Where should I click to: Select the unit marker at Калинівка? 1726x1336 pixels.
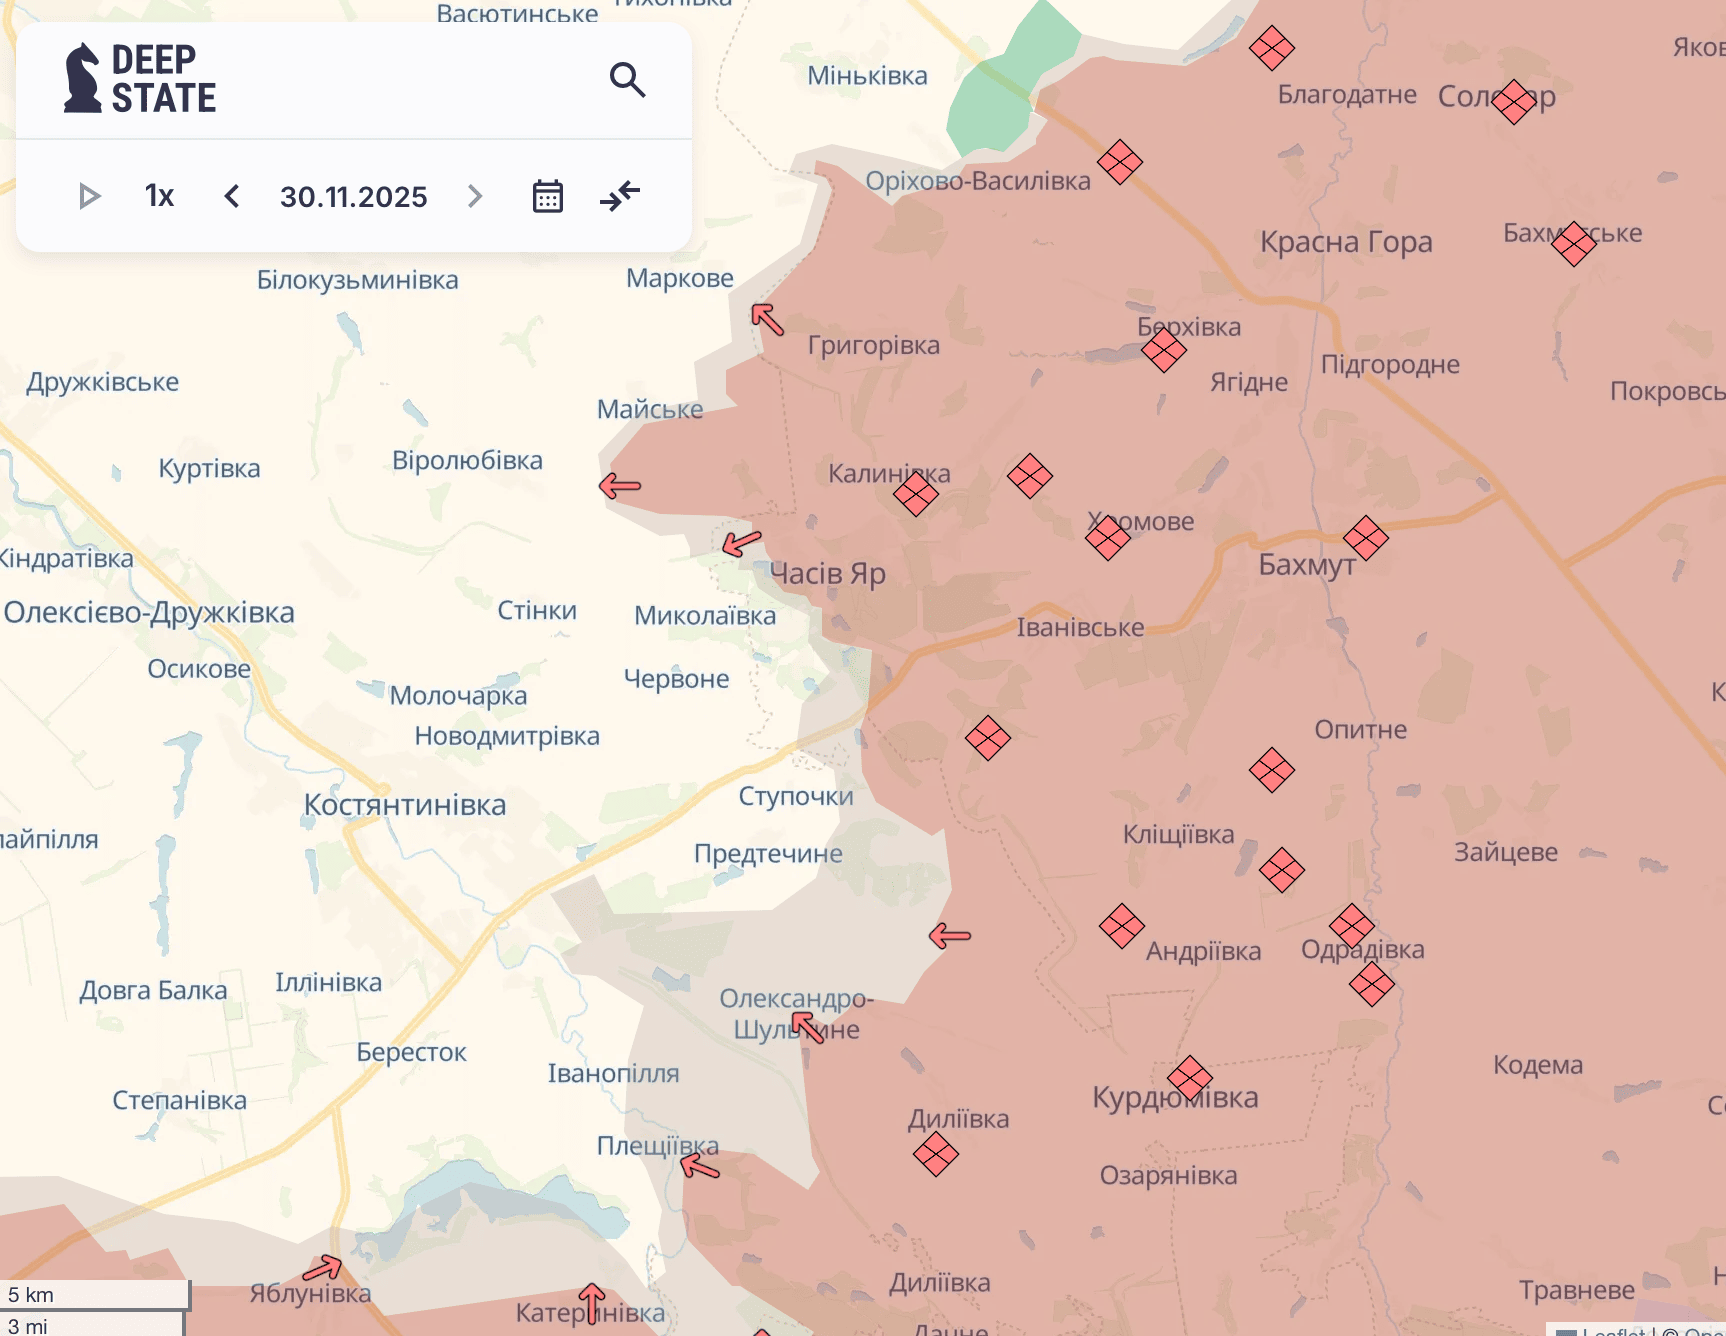coord(915,493)
